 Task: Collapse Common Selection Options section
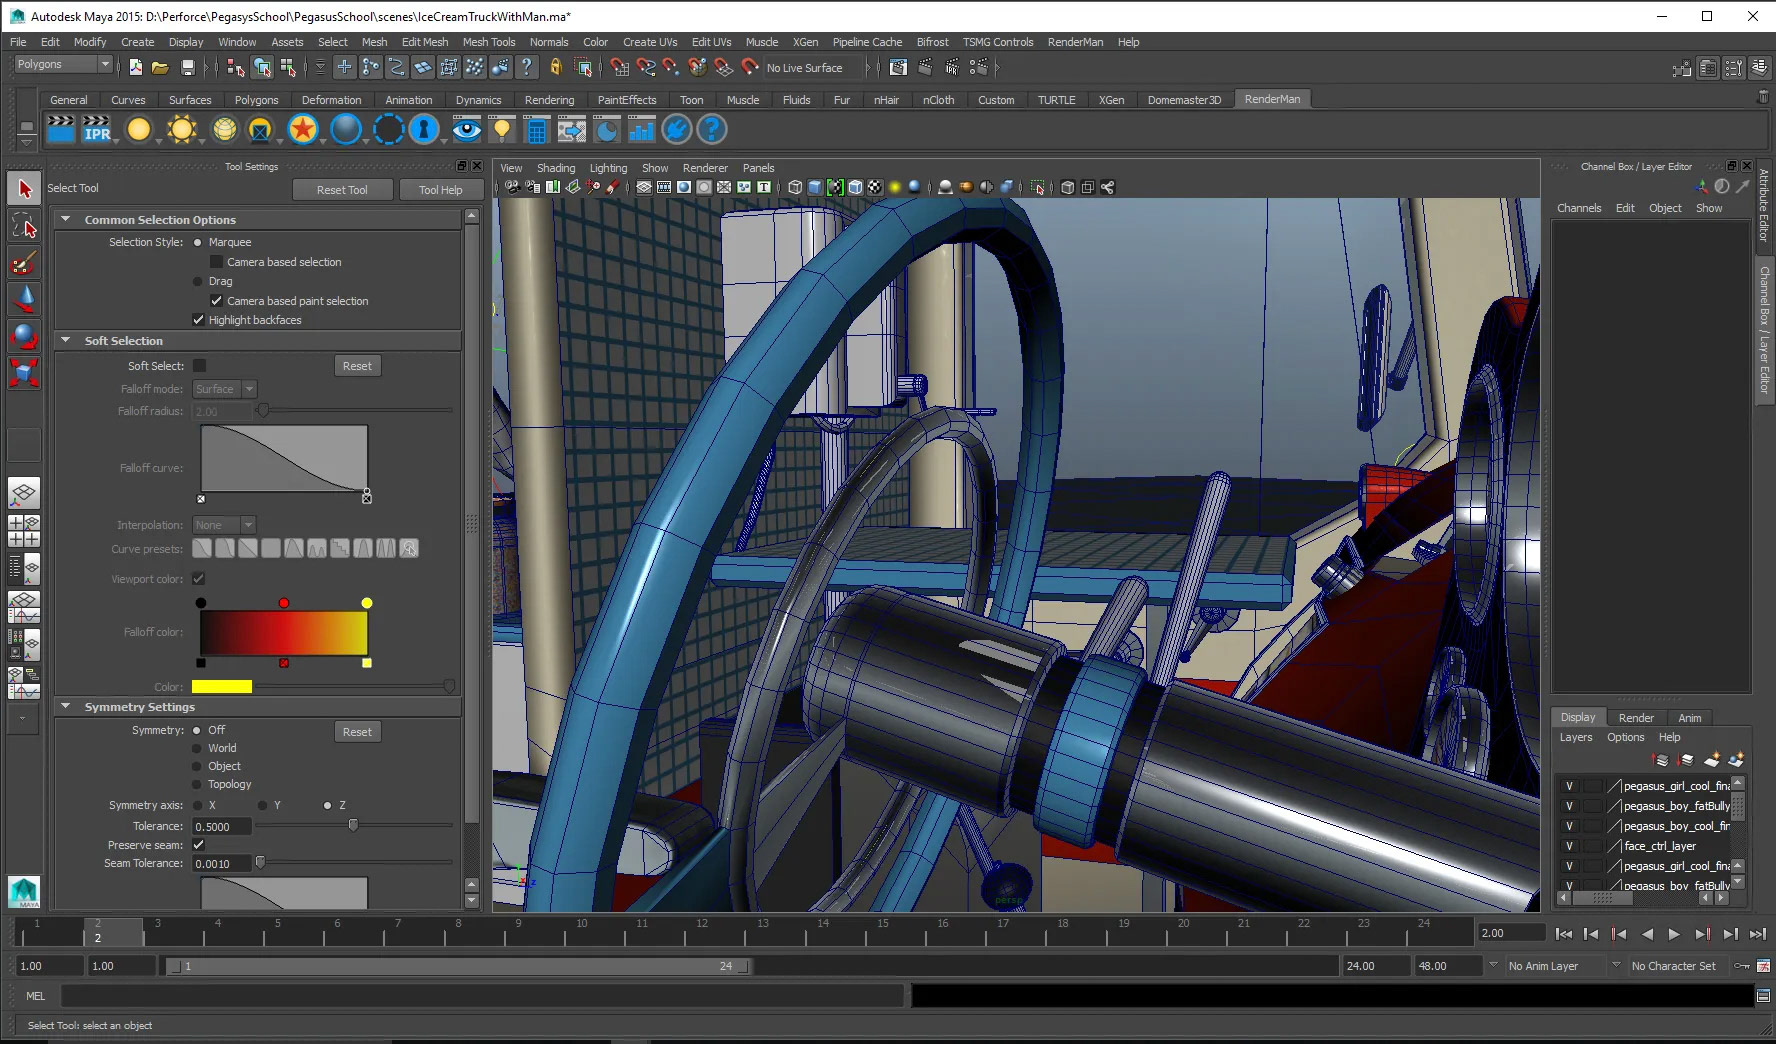(x=66, y=219)
